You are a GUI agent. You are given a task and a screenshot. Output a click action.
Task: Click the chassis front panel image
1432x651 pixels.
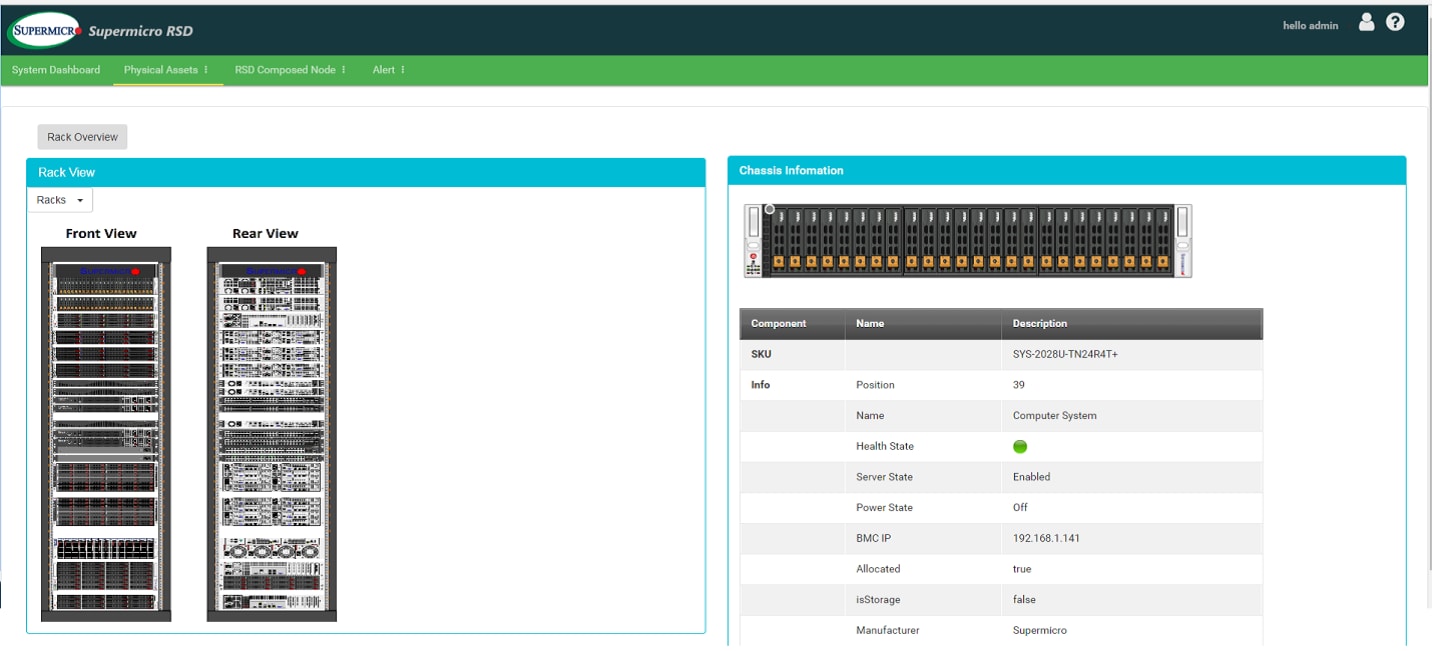tap(967, 241)
